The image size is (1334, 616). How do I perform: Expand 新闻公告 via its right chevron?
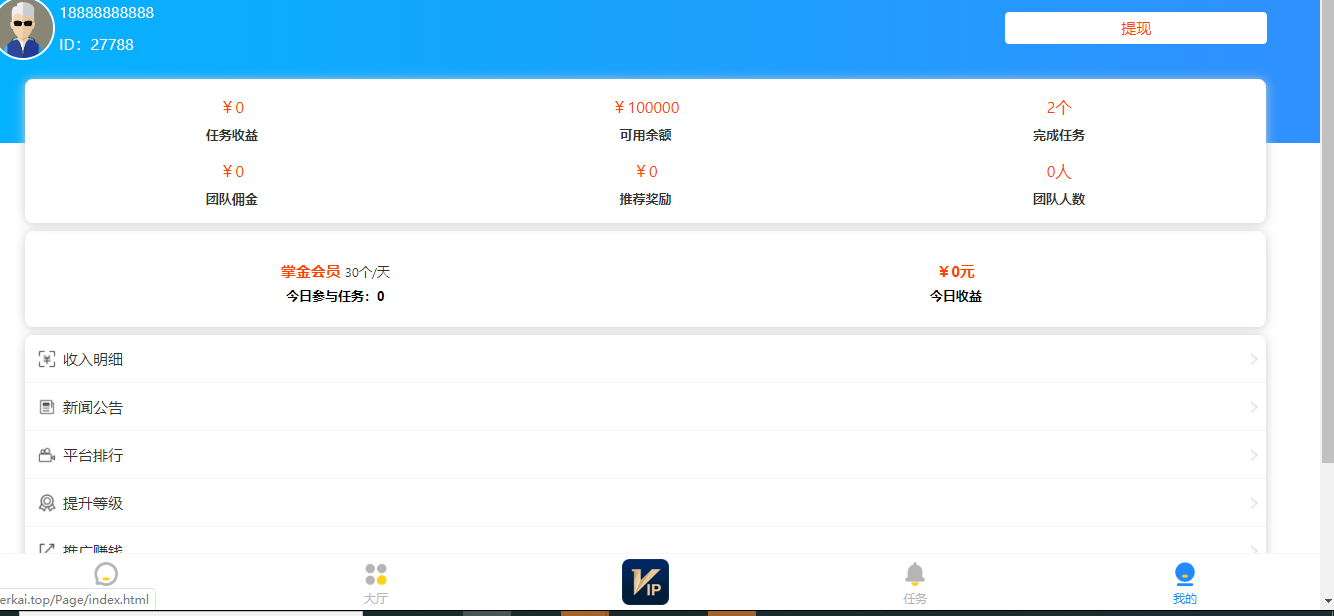1254,407
